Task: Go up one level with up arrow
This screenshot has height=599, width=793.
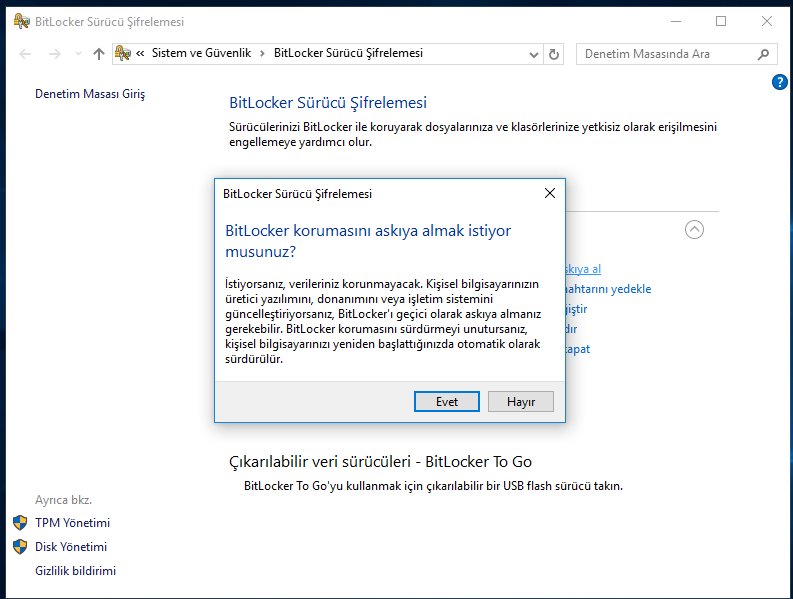Action: (98, 54)
